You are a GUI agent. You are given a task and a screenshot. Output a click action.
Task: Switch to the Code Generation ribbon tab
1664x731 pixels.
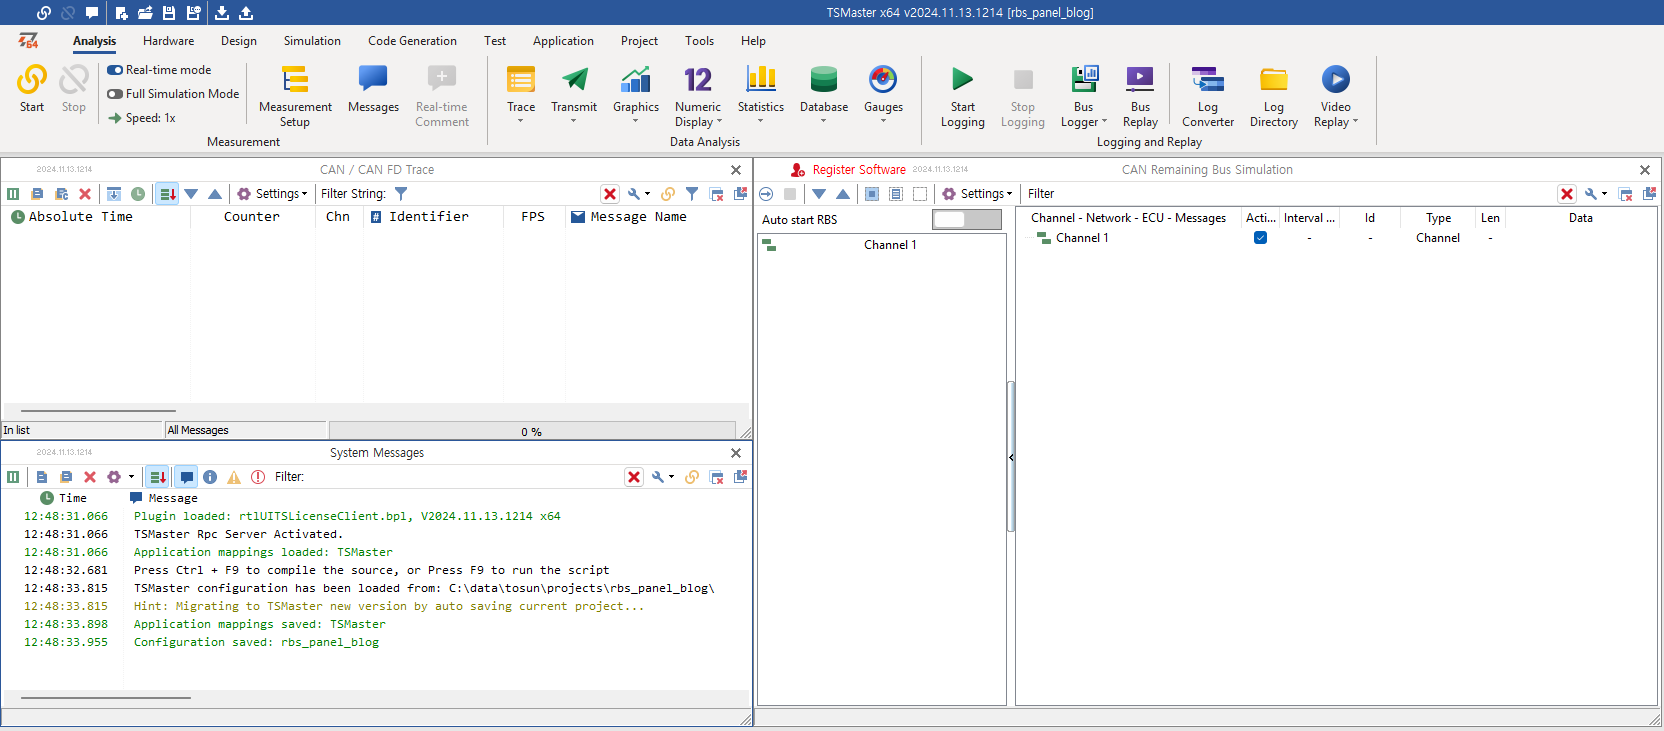coord(412,41)
